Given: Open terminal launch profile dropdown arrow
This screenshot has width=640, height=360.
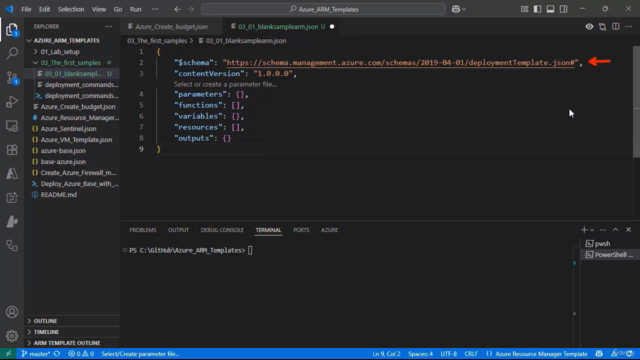Looking at the screenshot, I should (592, 230).
